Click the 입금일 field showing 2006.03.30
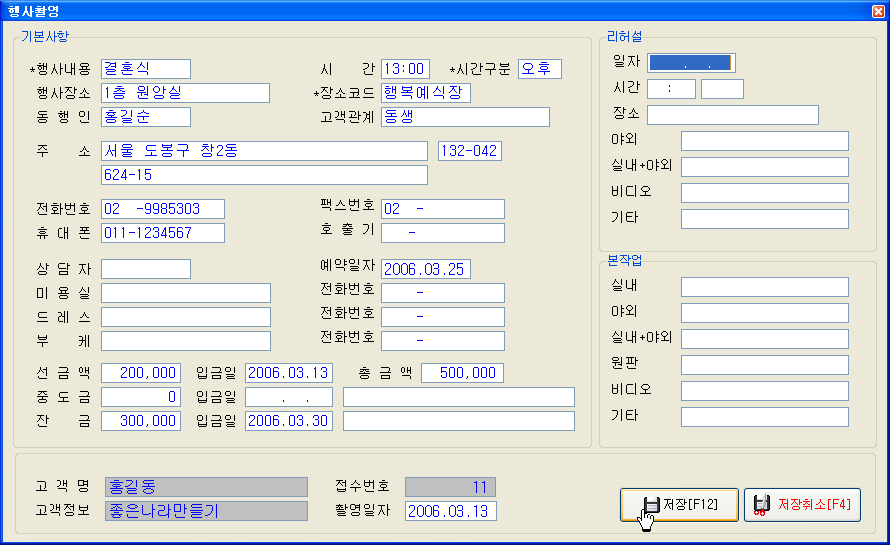The width and height of the screenshot is (890, 545). click(289, 421)
